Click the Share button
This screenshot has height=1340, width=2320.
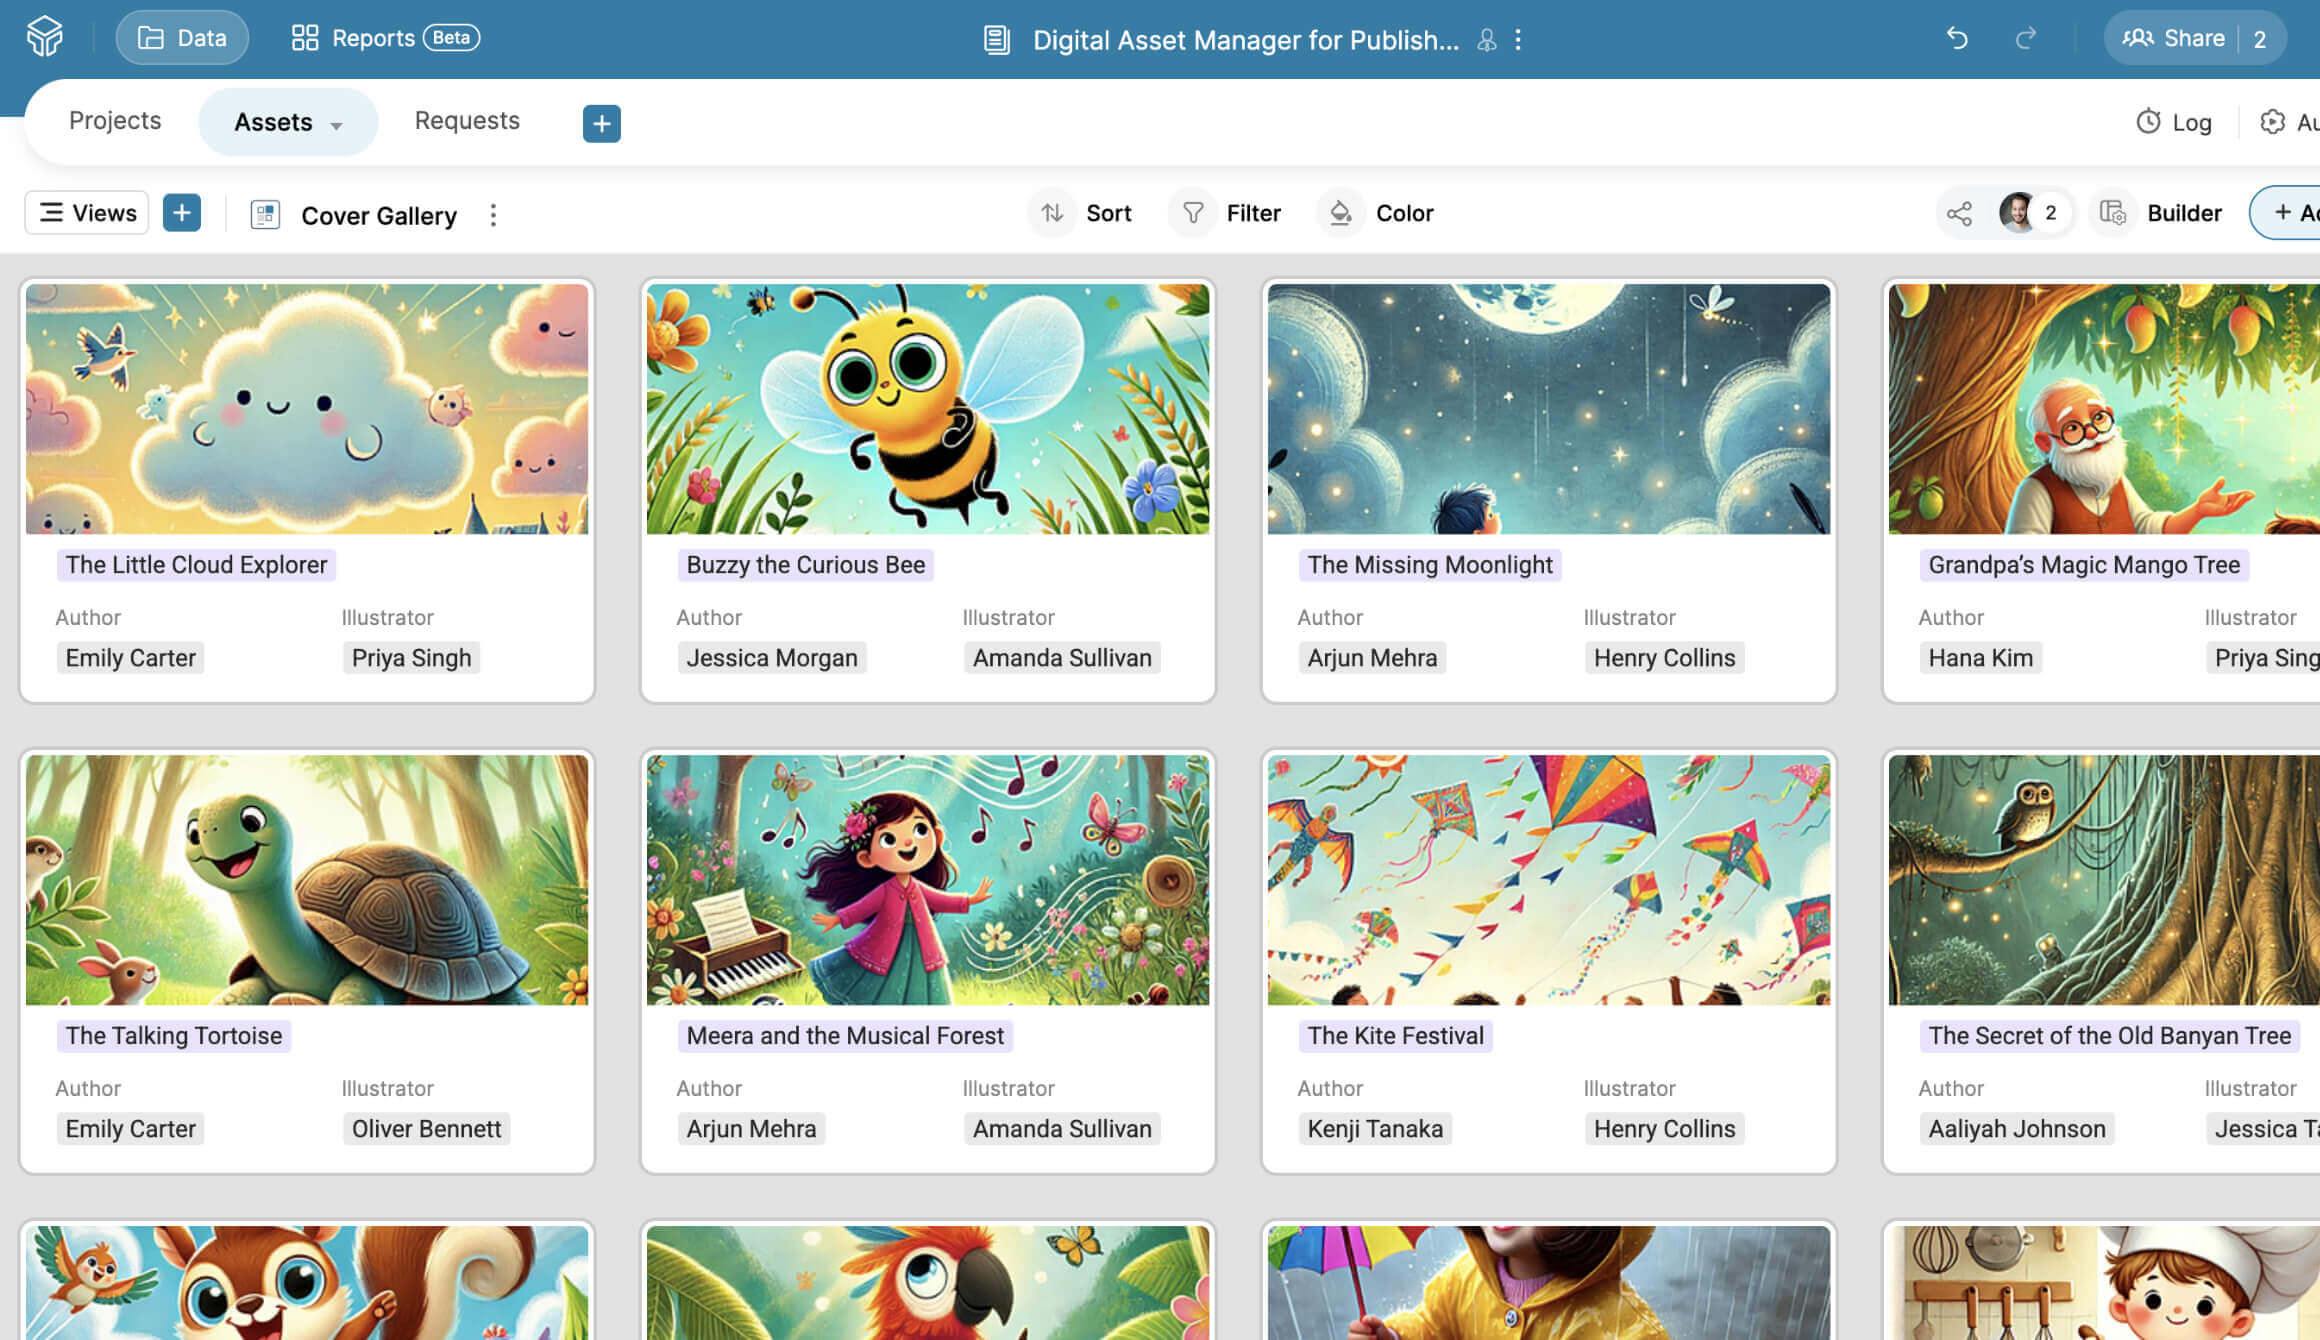pyautogui.click(x=2174, y=38)
